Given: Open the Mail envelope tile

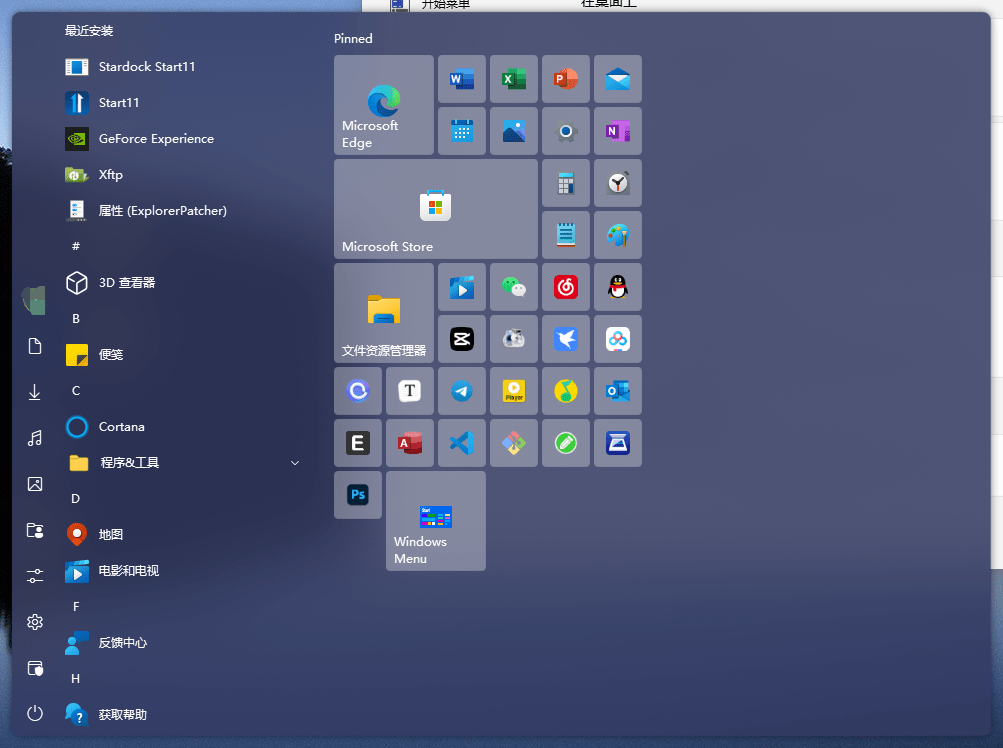Looking at the screenshot, I should click(x=618, y=79).
